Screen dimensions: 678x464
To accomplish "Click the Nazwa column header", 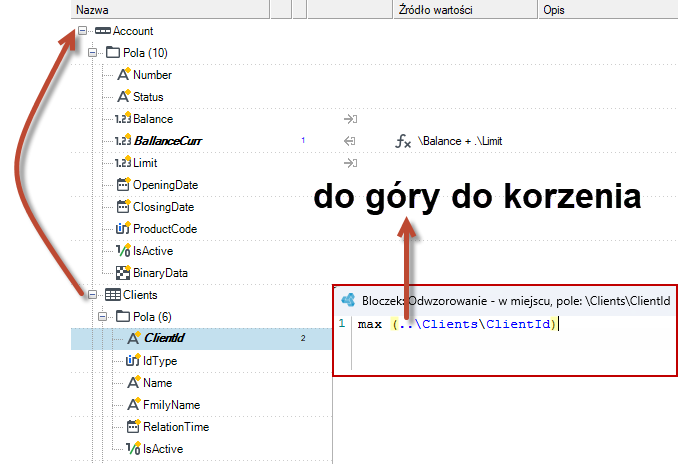I will click(x=170, y=10).
